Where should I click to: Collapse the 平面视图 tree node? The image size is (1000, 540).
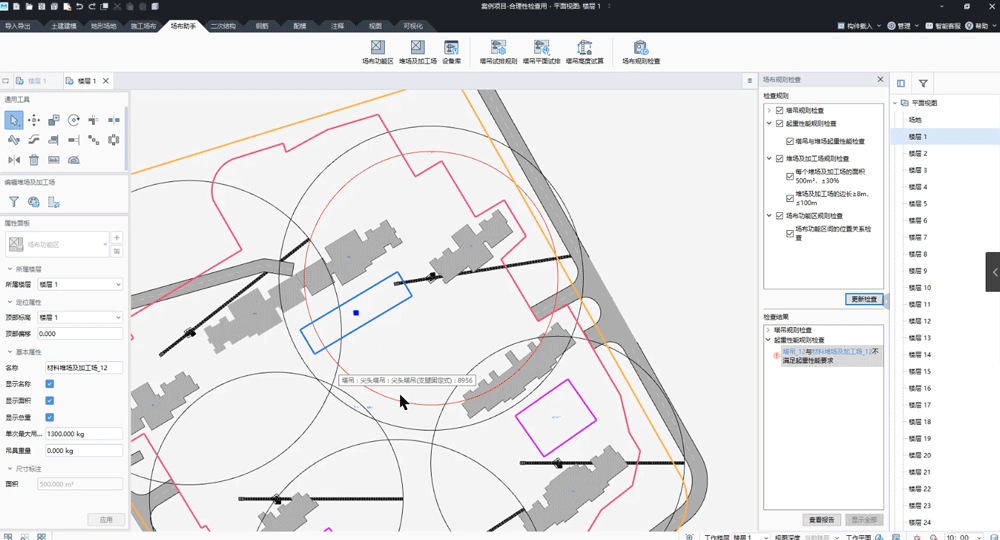click(894, 103)
